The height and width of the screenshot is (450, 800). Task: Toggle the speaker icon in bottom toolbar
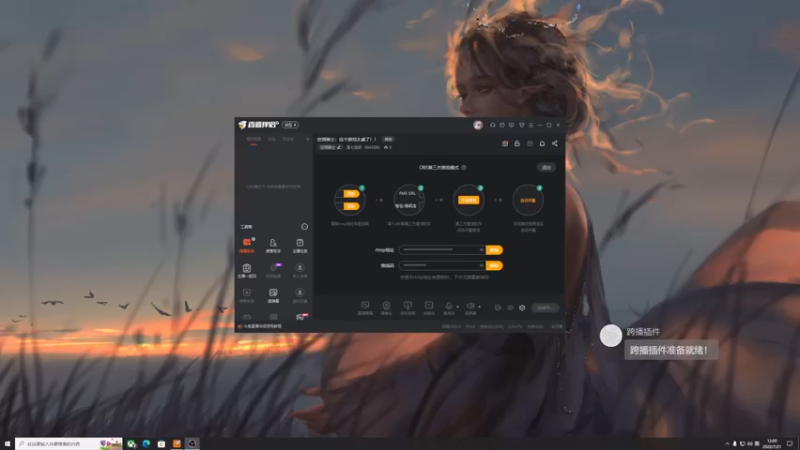pyautogui.click(x=470, y=308)
